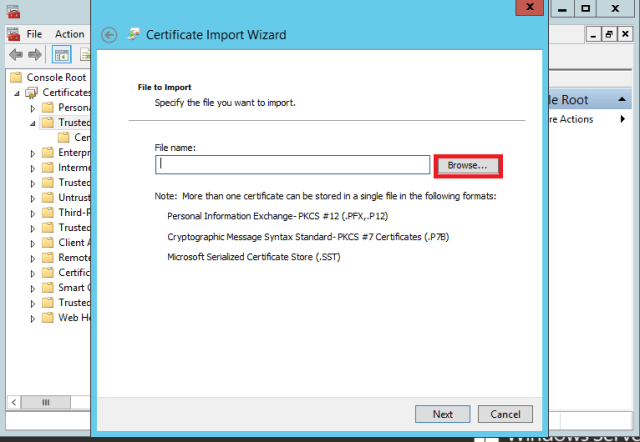This screenshot has height=442, width=640.
Task: Click the wizard back arrow icon
Action: pyautogui.click(x=110, y=35)
